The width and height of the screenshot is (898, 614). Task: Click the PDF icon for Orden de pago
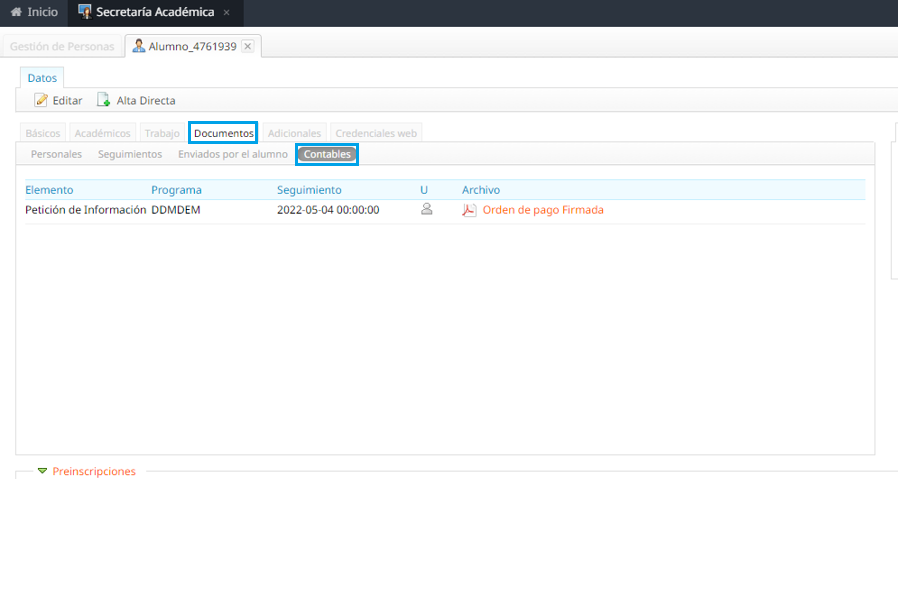click(x=469, y=210)
